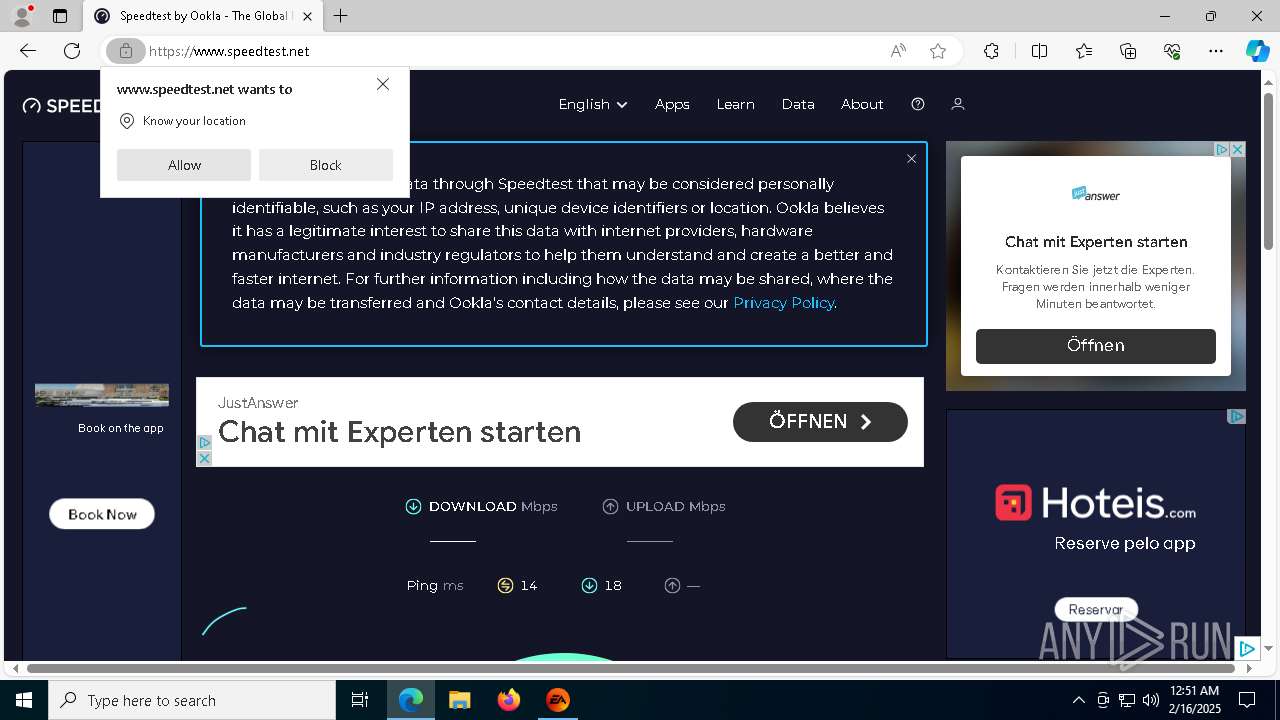Click the DOWNLOAD Mbps label
The width and height of the screenshot is (1280, 720).
pos(481,507)
